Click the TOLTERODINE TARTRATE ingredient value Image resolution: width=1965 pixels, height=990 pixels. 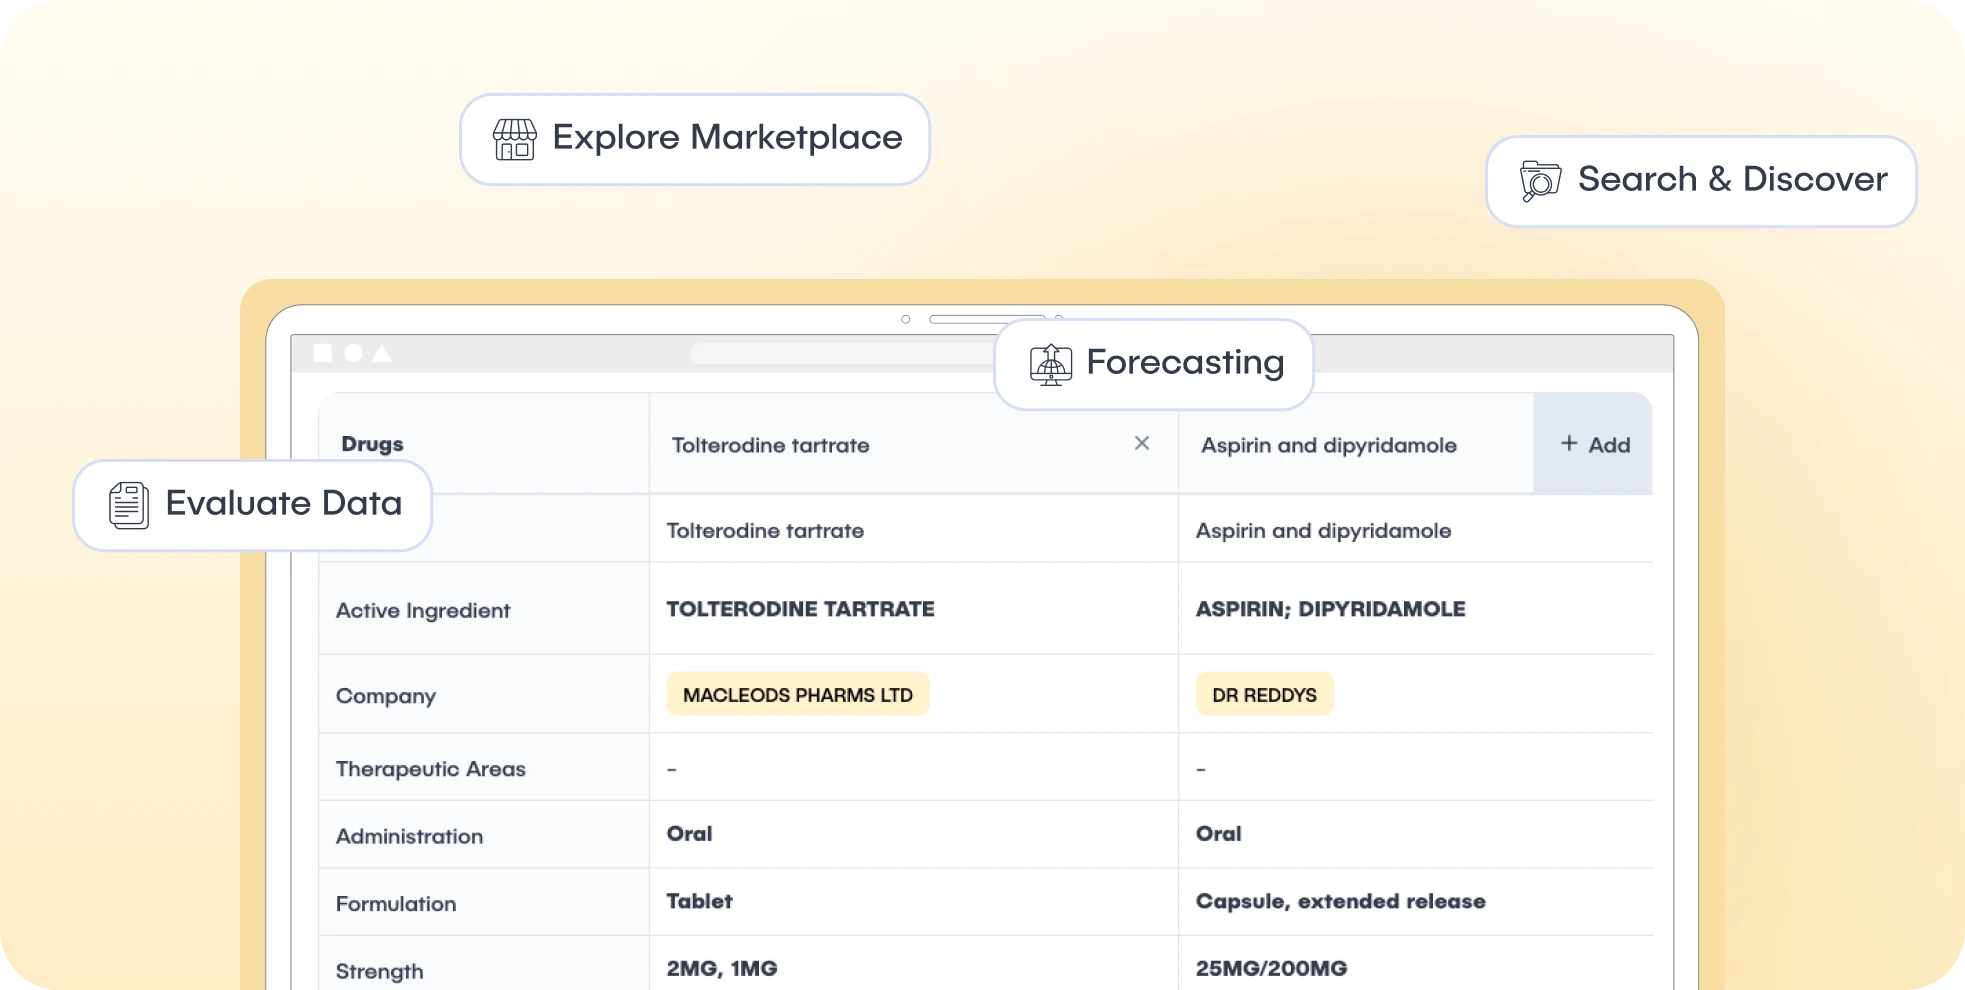click(800, 609)
